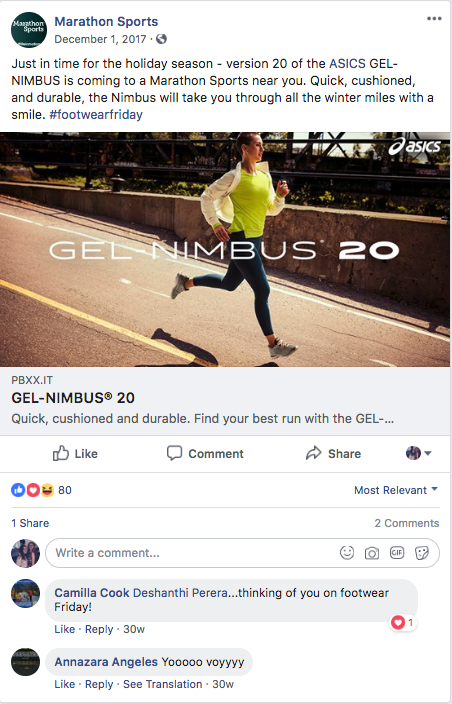
Task: Like the Marathon Sports post
Action: coord(75,453)
